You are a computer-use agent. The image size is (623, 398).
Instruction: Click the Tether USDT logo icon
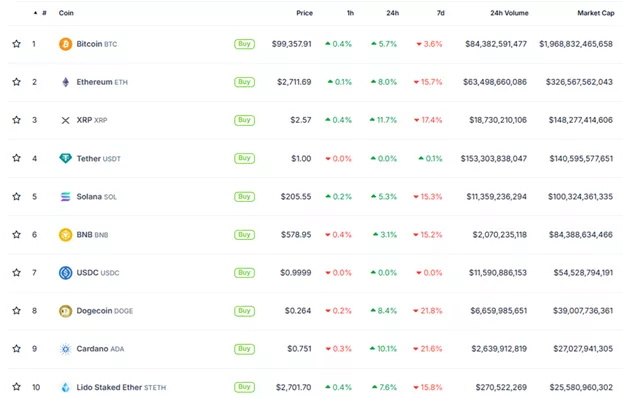pos(66,158)
